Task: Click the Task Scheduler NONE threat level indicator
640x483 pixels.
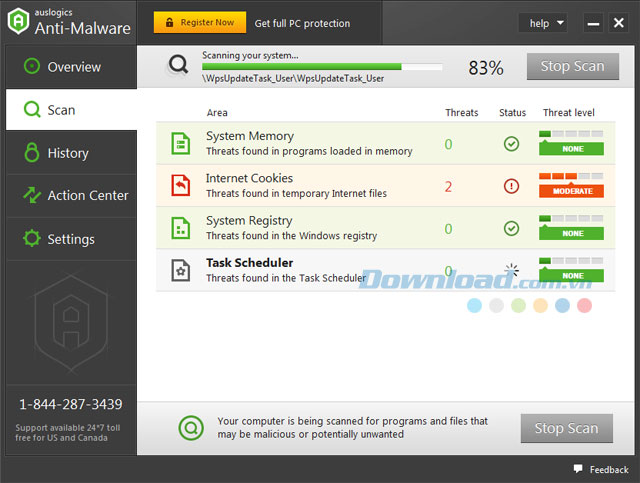Action: coord(571,270)
